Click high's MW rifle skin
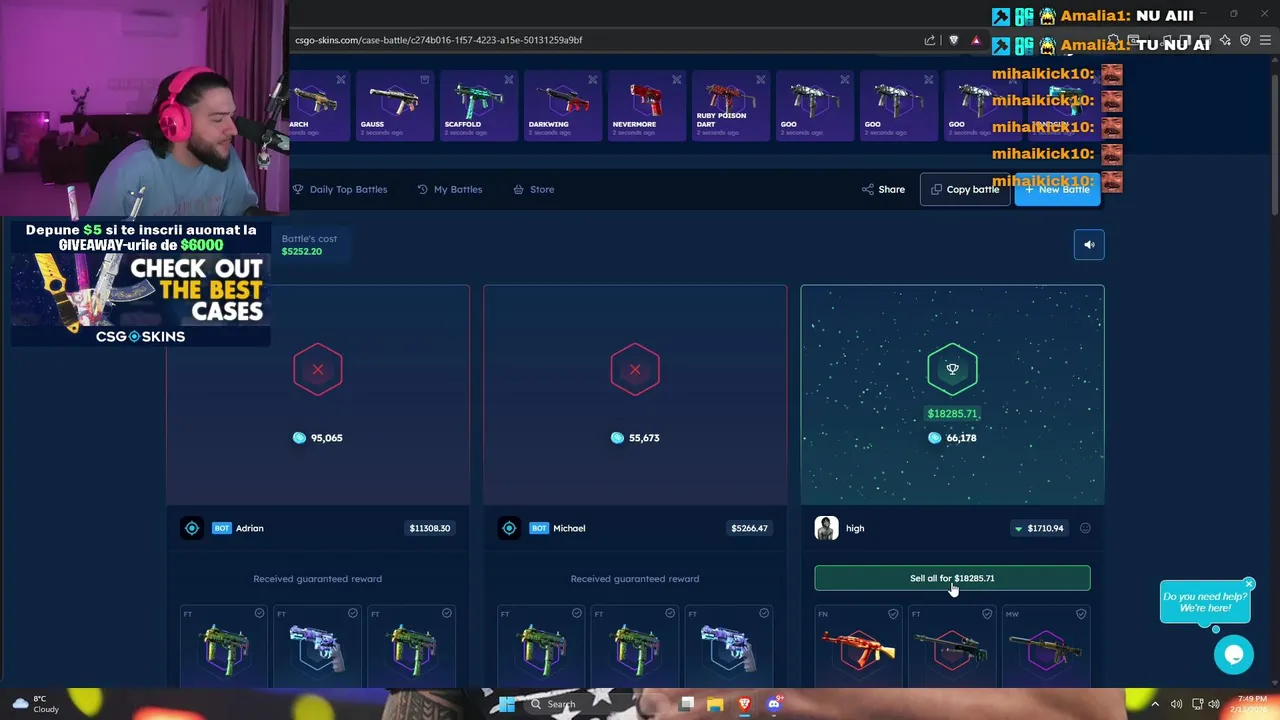Viewport: 1280px width, 720px height. 1046,647
